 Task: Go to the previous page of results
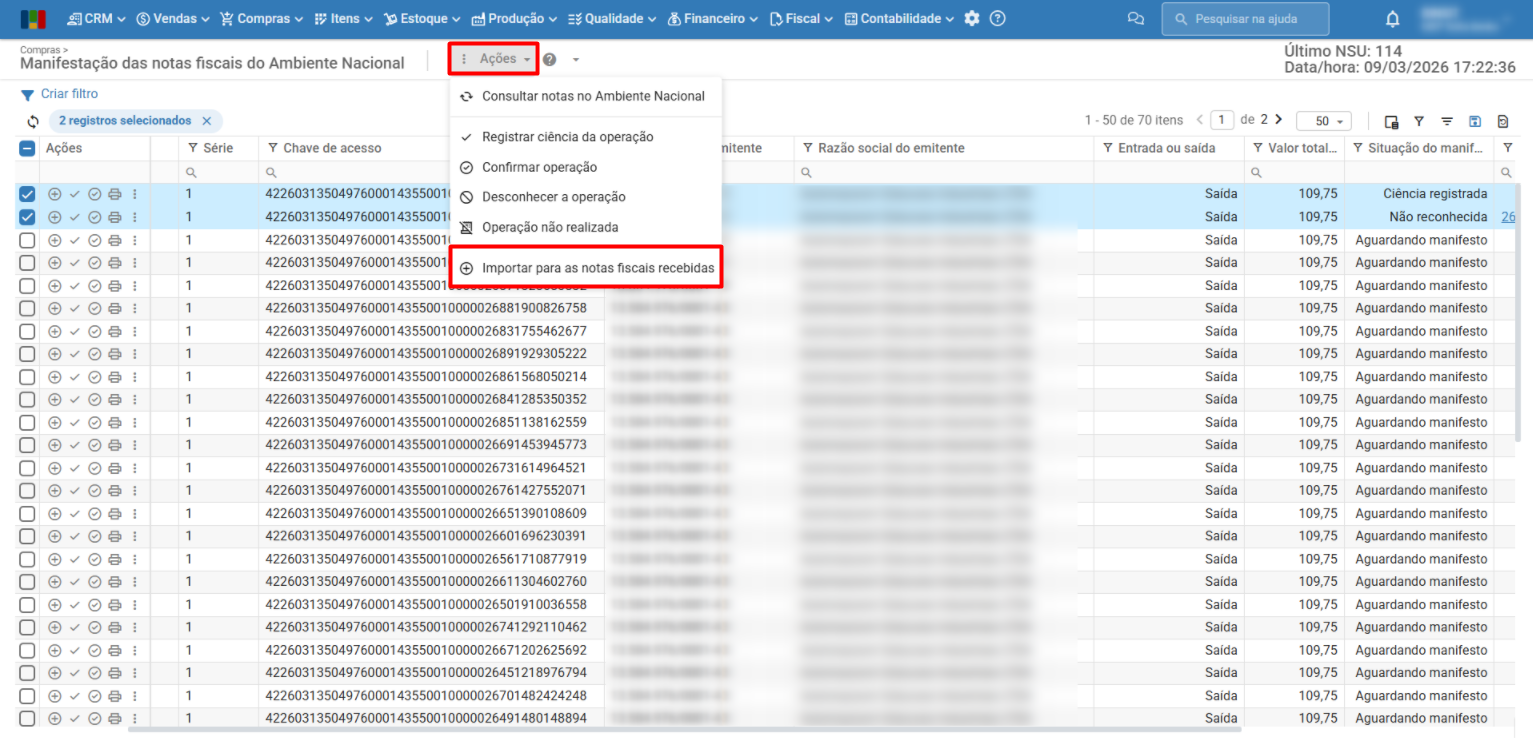1200,120
